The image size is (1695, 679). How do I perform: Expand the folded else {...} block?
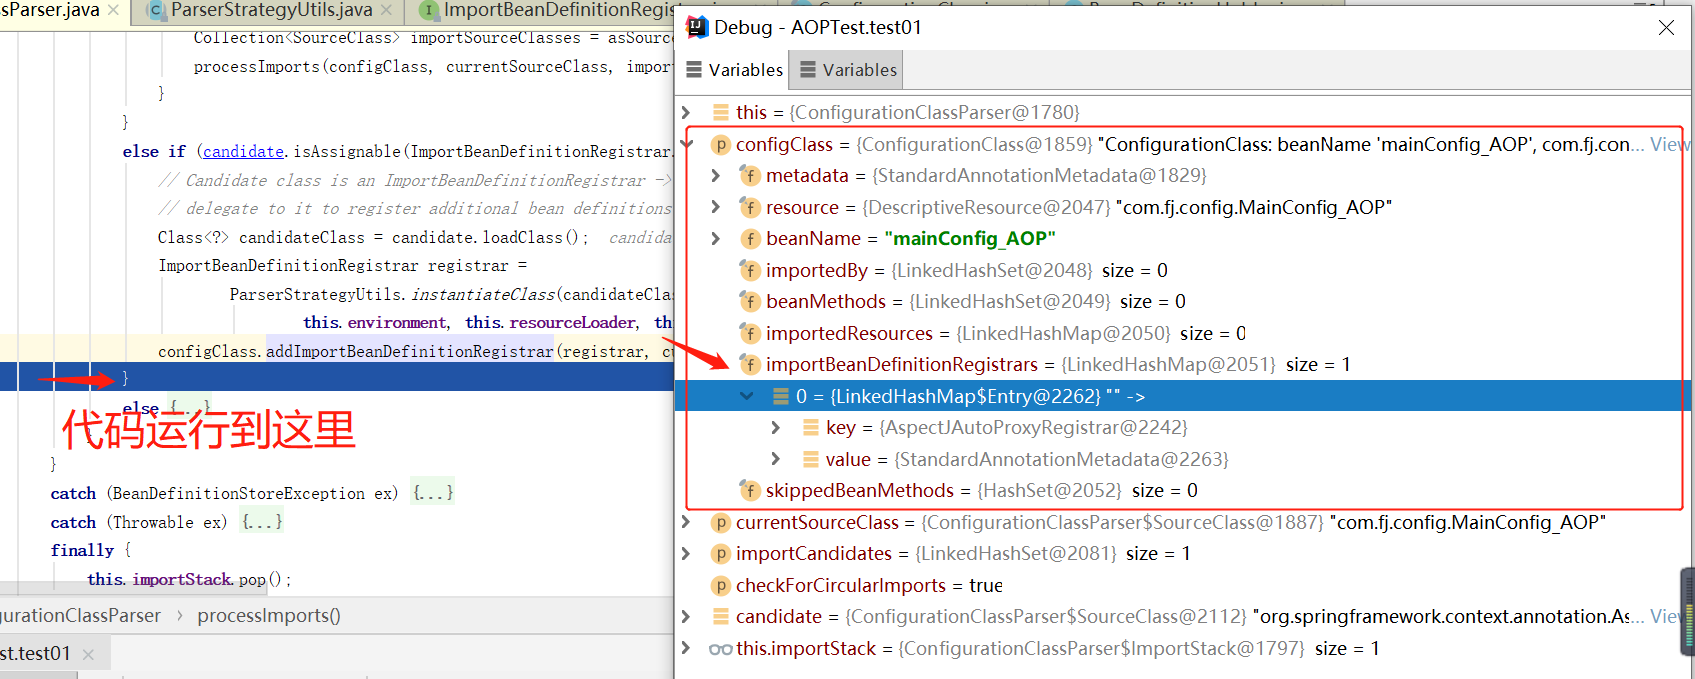[x=190, y=408]
